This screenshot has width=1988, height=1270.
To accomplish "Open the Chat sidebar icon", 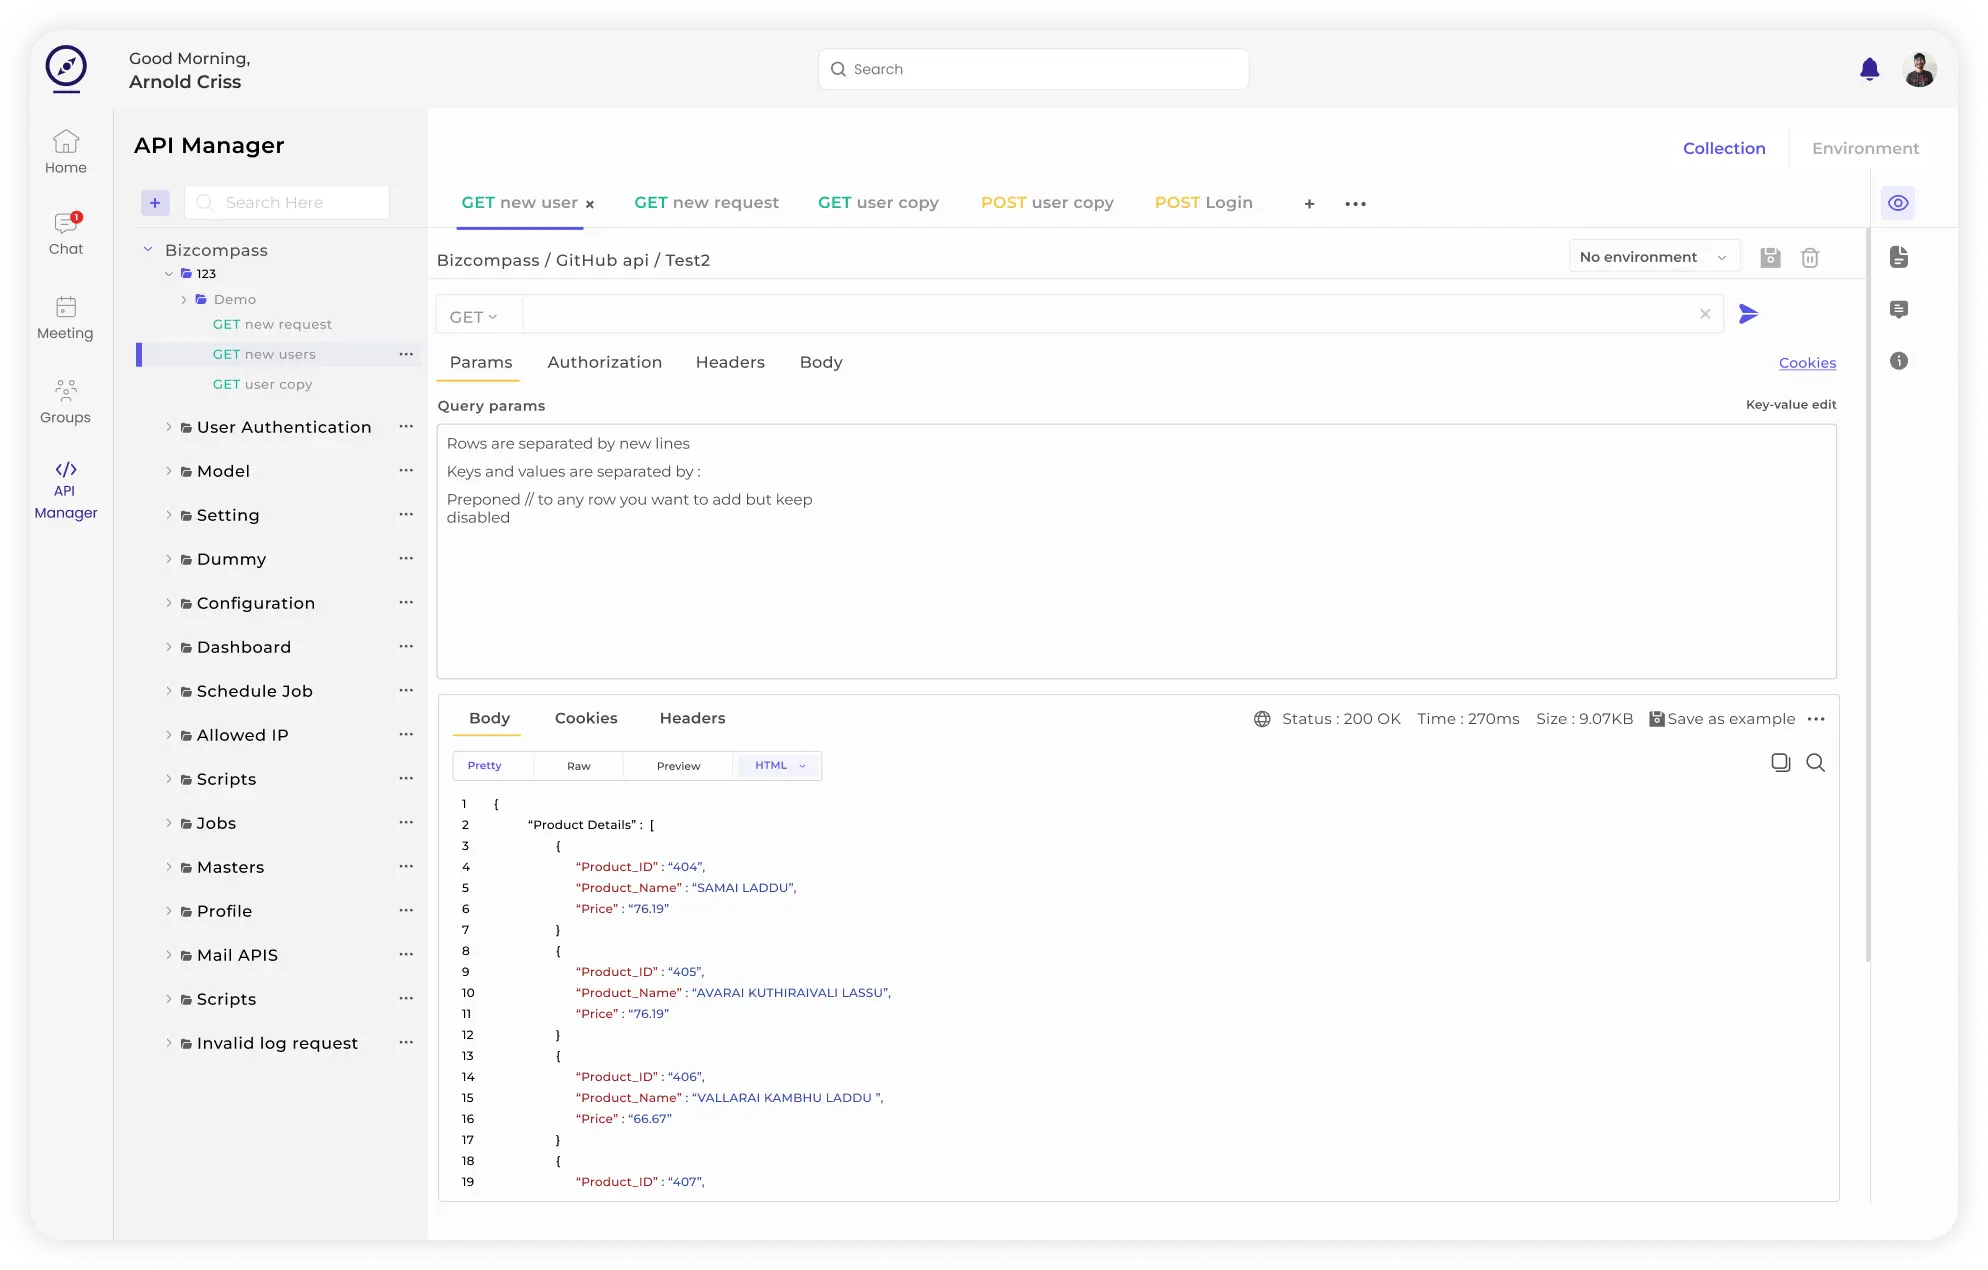I will [66, 232].
